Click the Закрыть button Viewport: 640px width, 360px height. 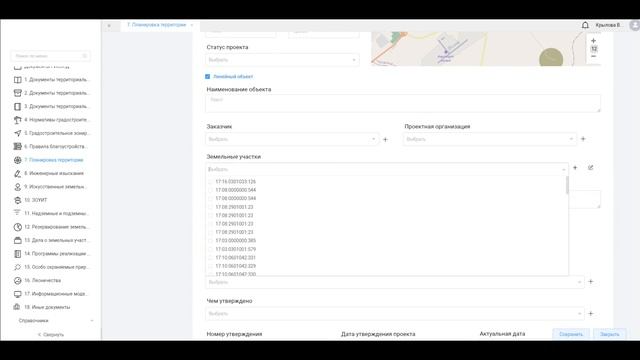click(x=609, y=334)
